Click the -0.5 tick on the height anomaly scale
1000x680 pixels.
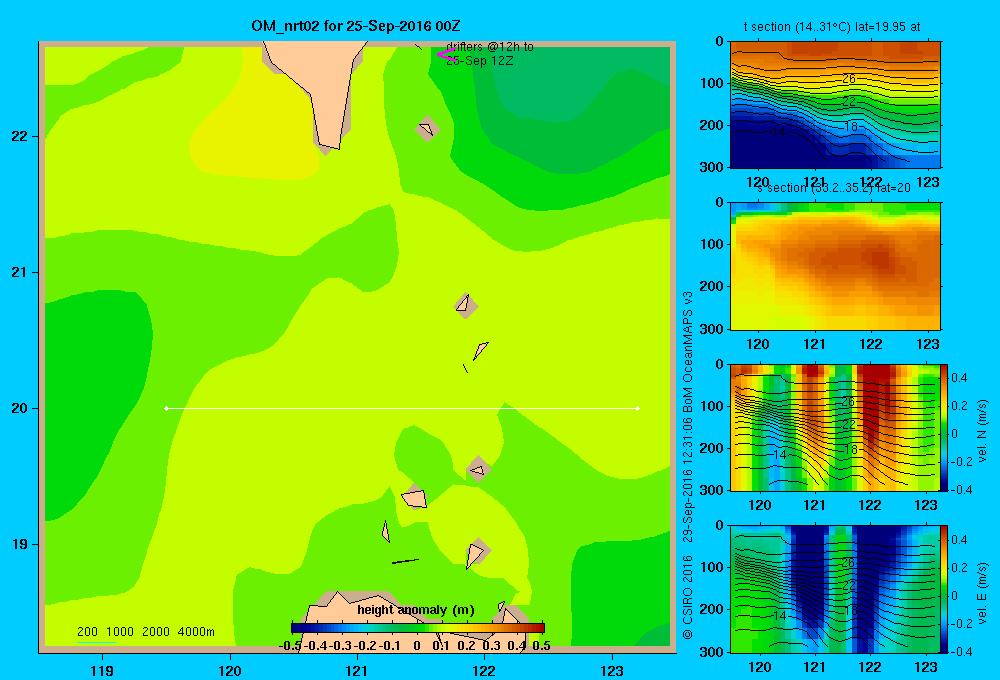[290, 646]
